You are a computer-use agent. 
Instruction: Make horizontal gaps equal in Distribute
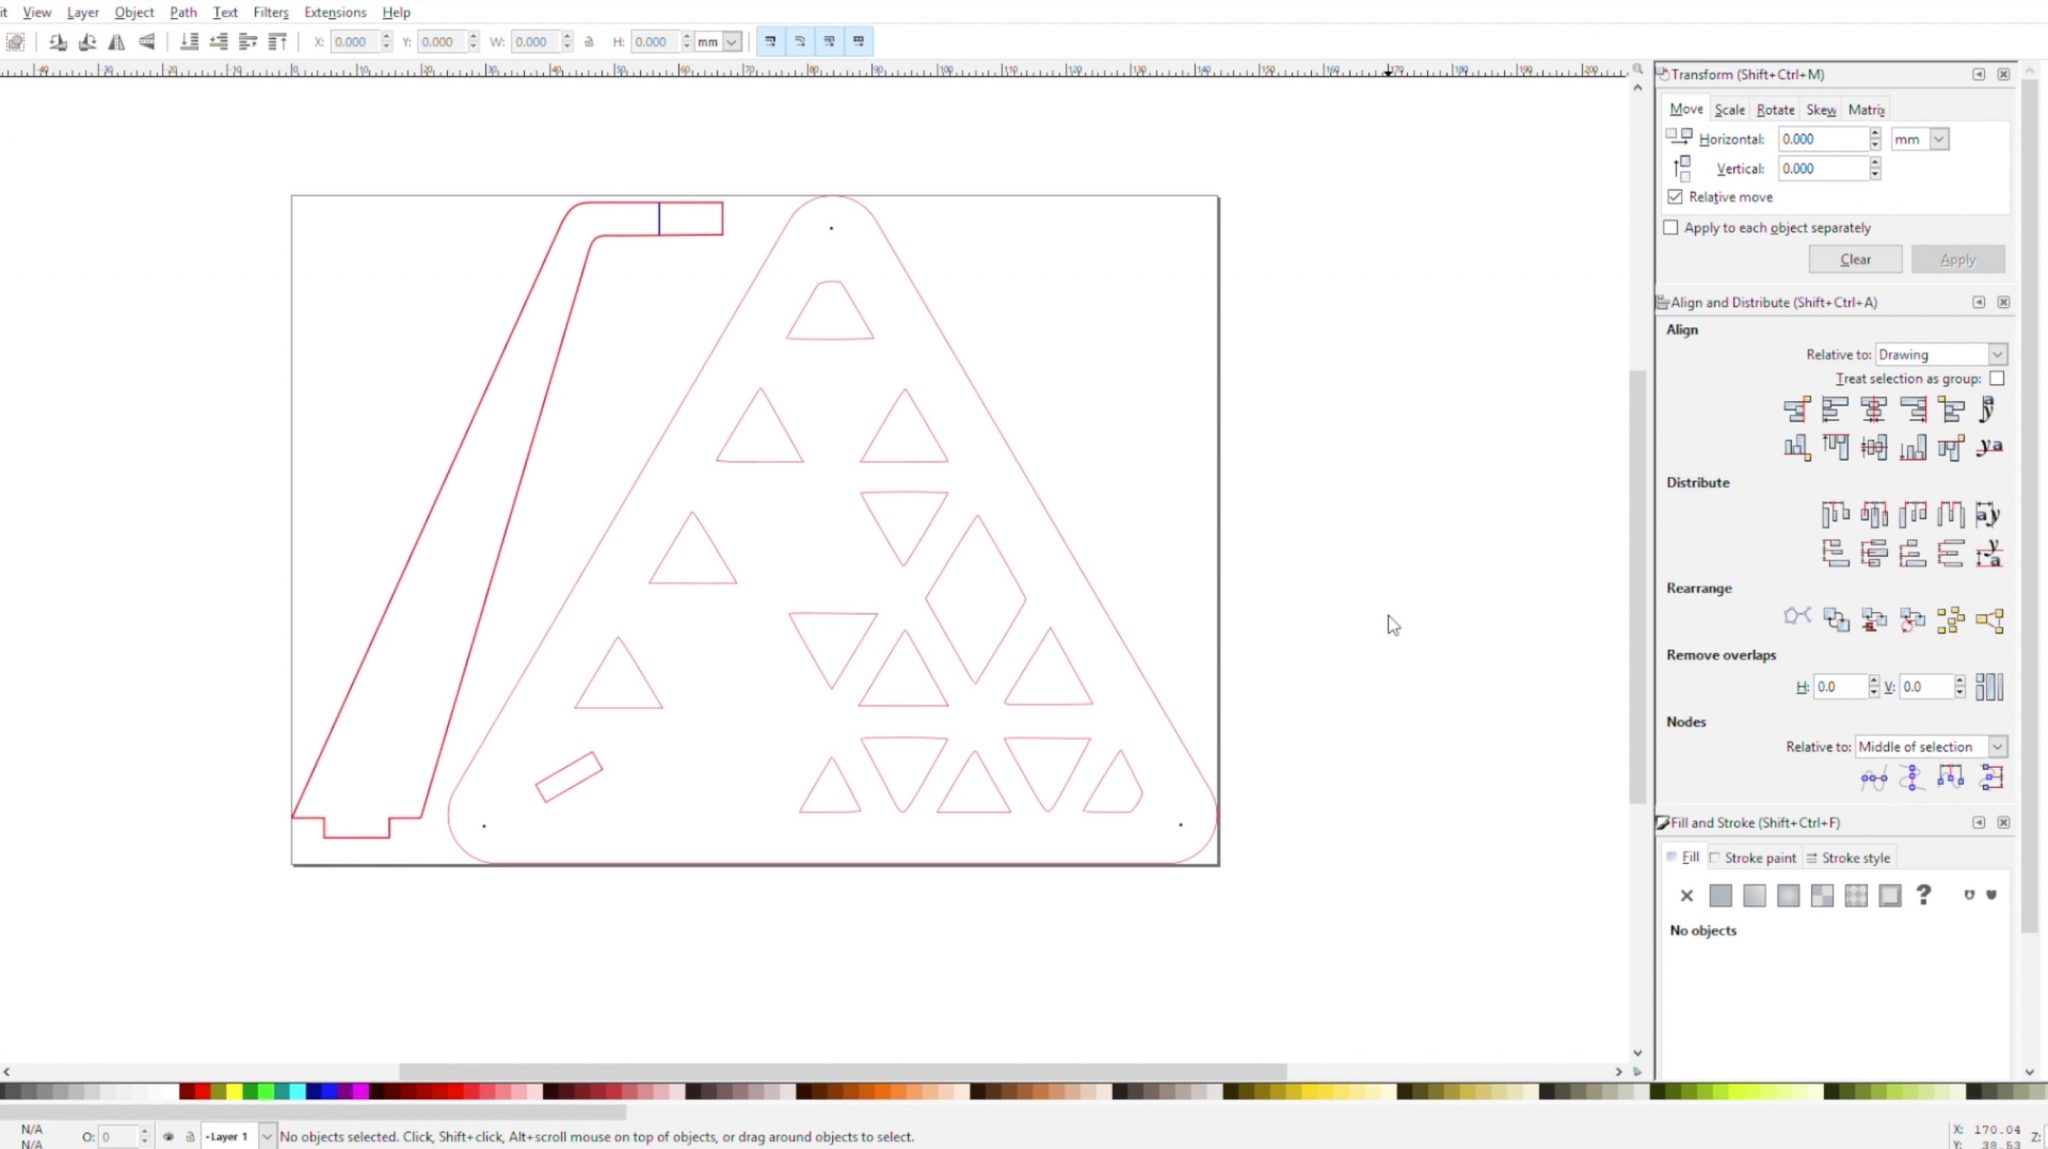pyautogui.click(x=1951, y=514)
